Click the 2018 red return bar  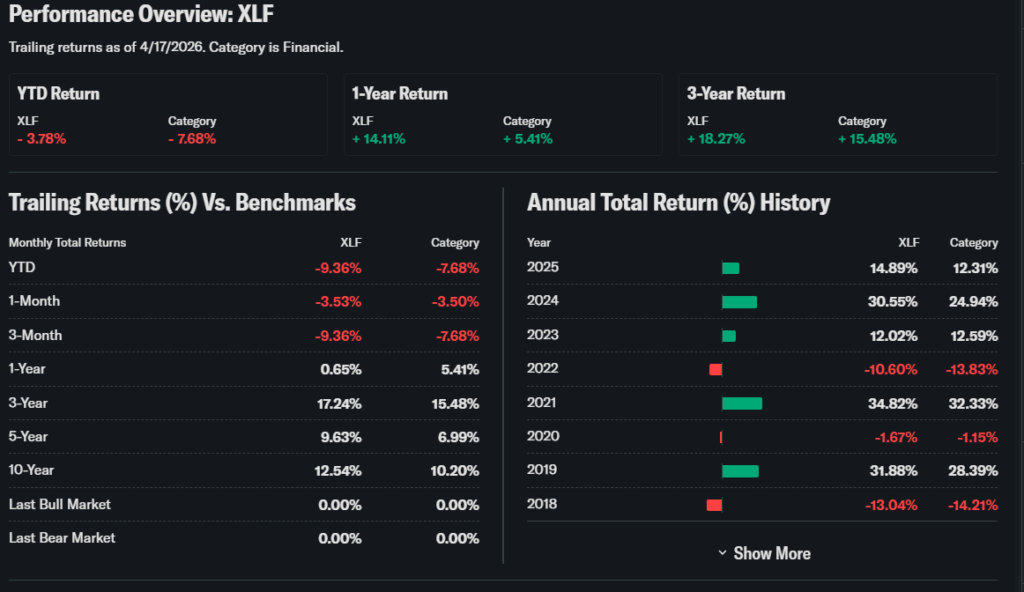(714, 505)
